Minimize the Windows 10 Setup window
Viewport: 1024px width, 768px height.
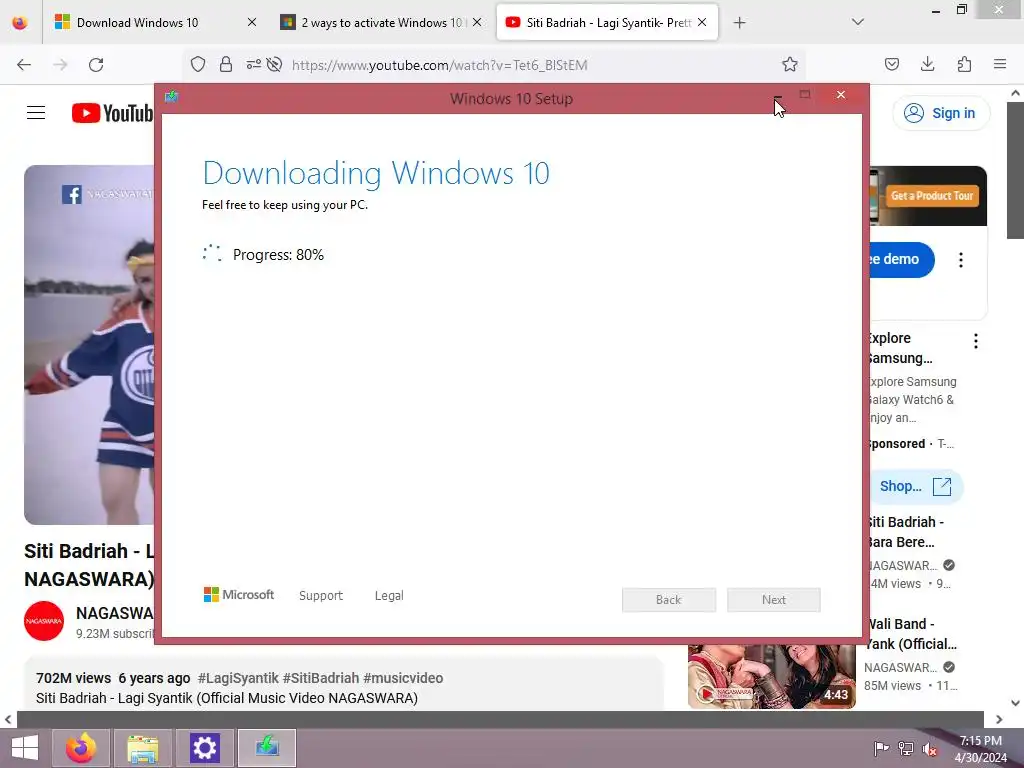(777, 95)
